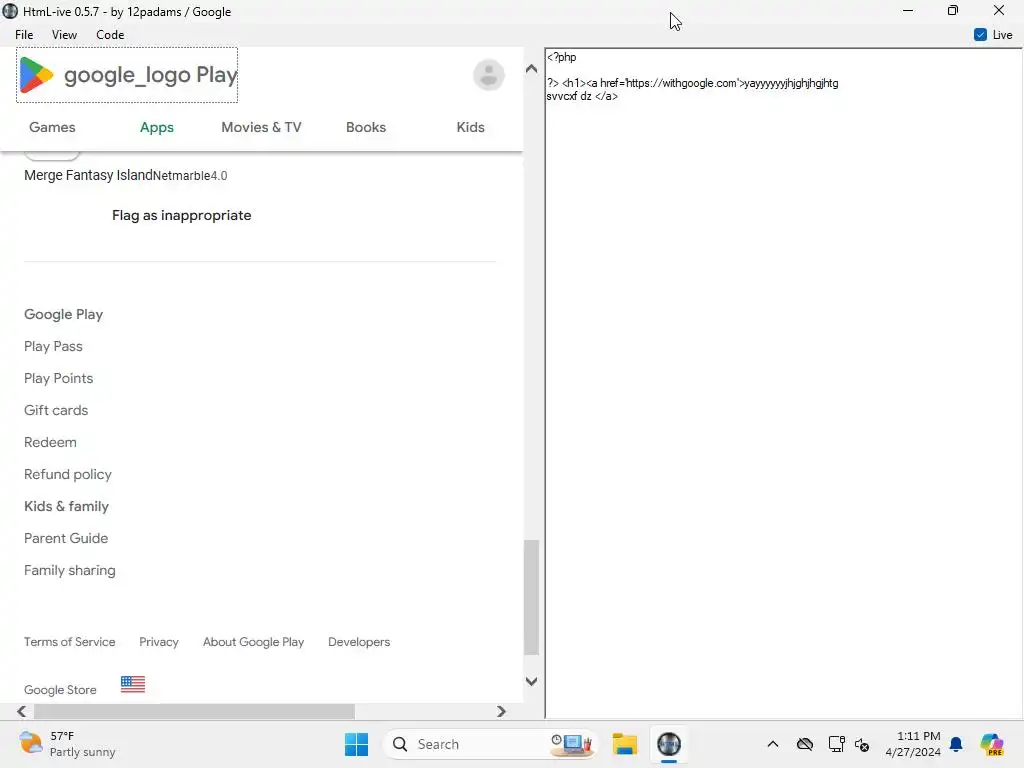The width and height of the screenshot is (1024, 768).
Task: Open the user account avatar icon
Action: [x=488, y=74]
